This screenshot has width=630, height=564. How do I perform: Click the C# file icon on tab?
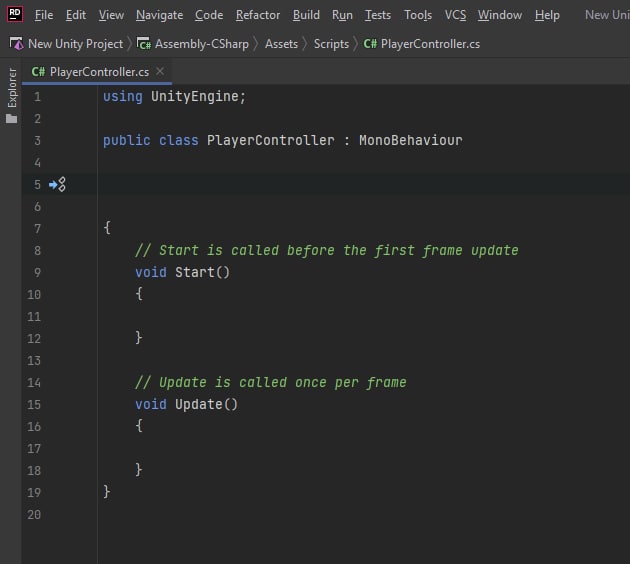coord(38,72)
